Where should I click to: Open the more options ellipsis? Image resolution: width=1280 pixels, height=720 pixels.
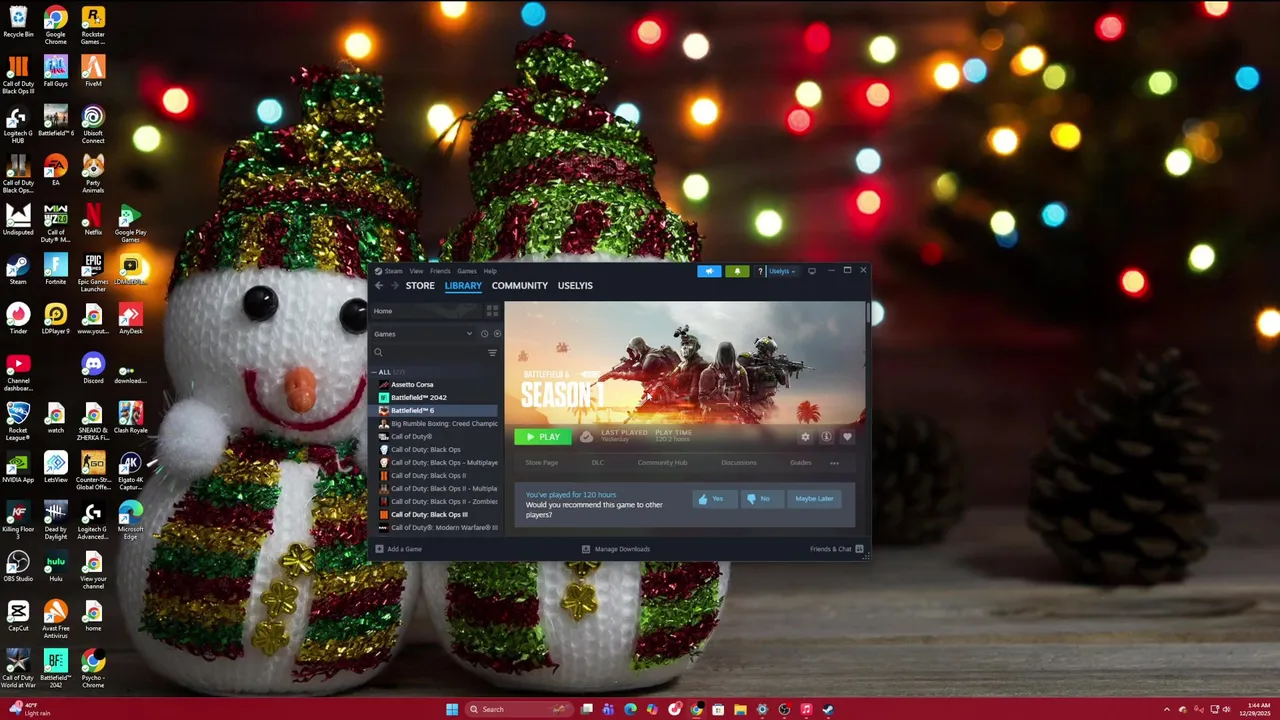(834, 463)
